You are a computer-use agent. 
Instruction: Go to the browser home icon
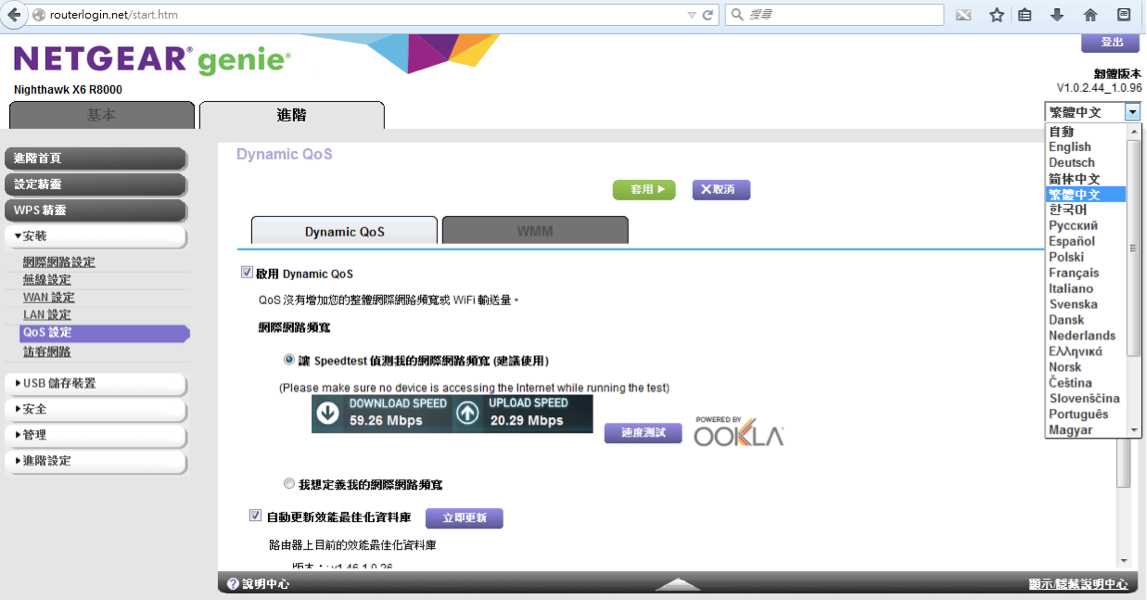(x=1090, y=15)
